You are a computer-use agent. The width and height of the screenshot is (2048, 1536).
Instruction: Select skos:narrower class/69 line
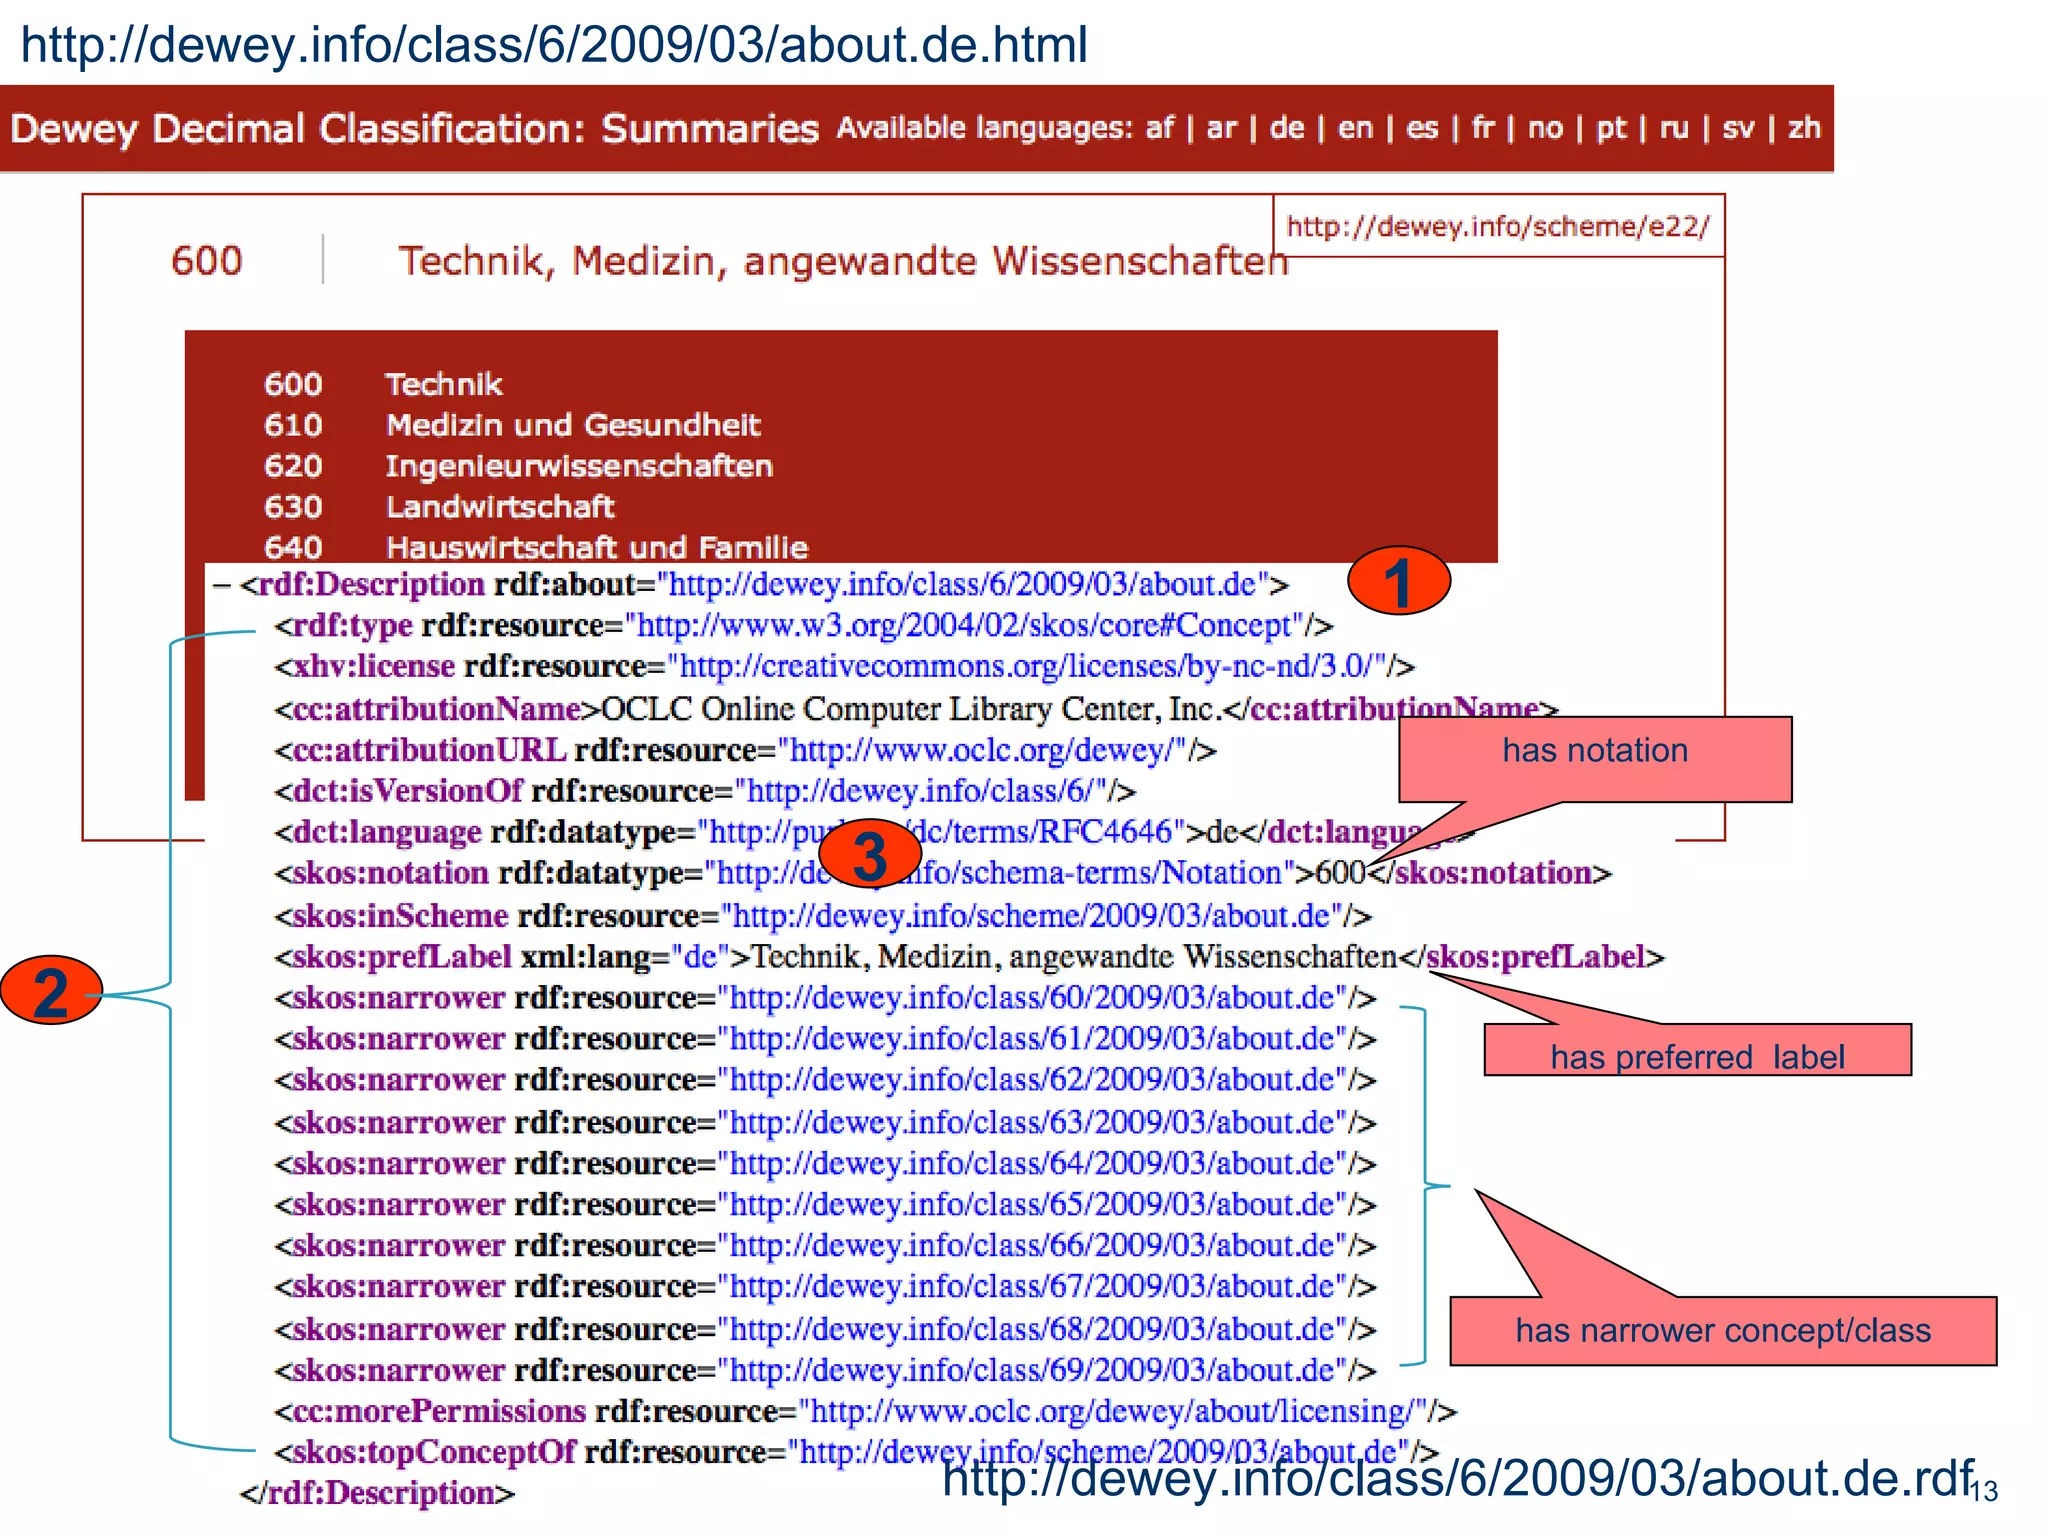coord(826,1372)
